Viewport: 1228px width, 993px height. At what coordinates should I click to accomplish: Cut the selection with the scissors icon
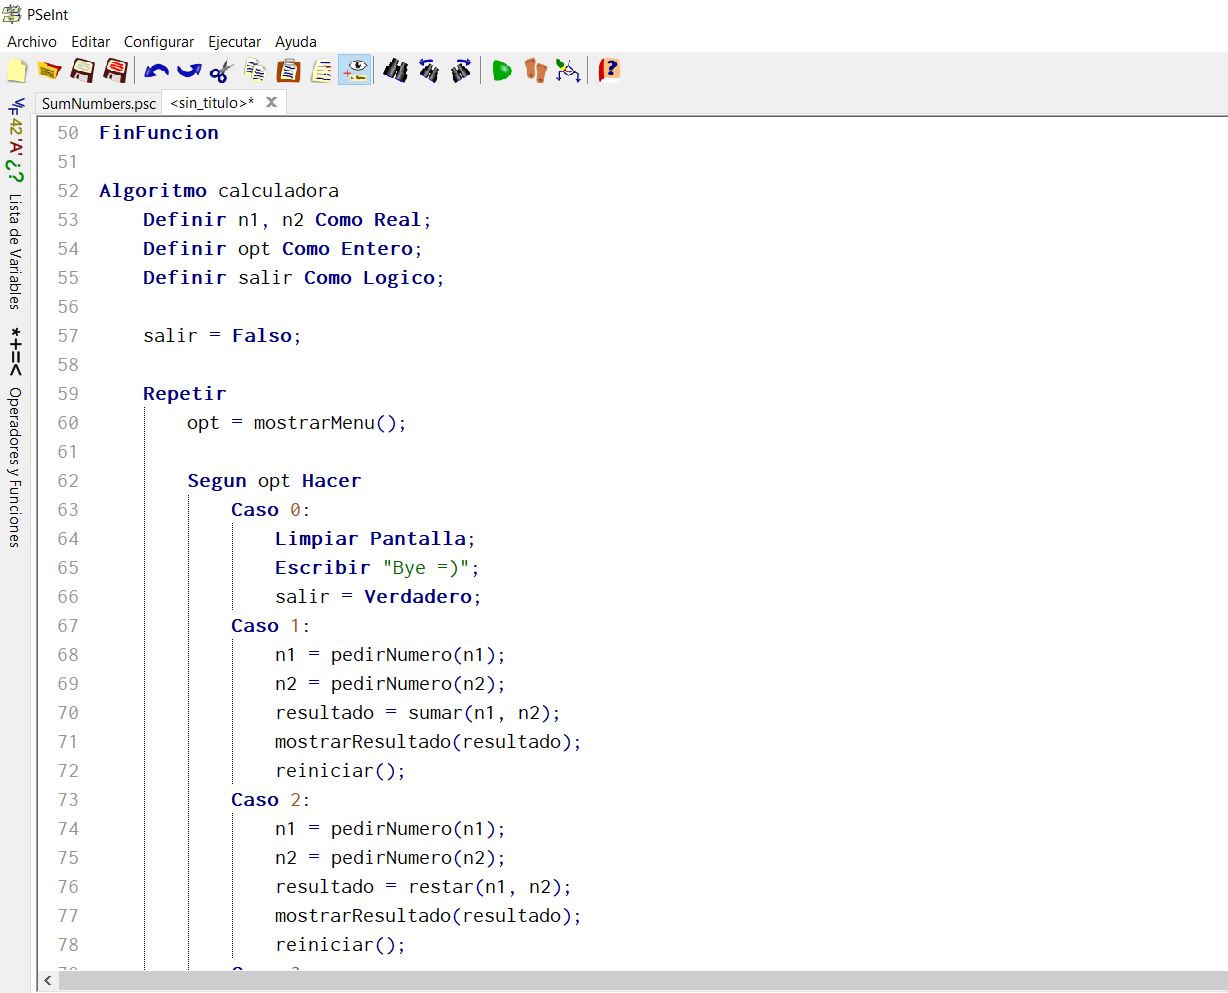(x=222, y=70)
